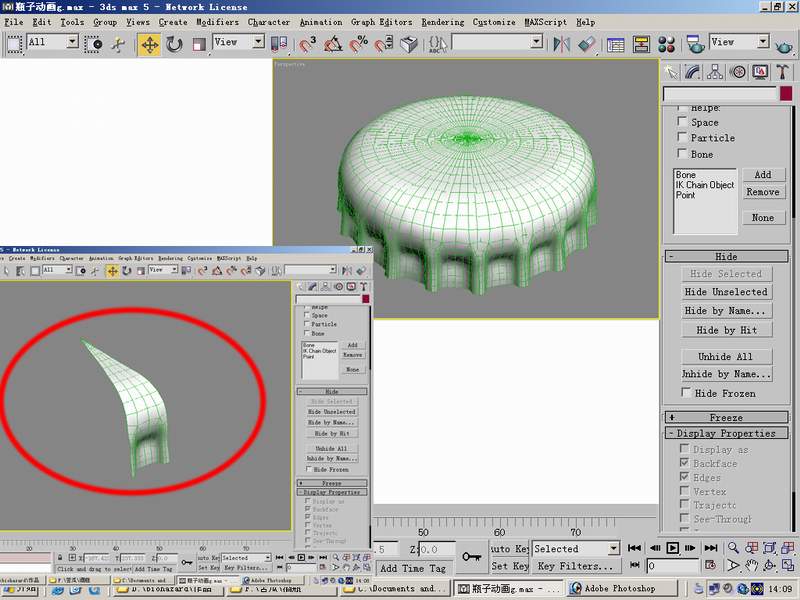This screenshot has height=600, width=800.
Task: Click the Hide Unselected button
Action: click(x=725, y=292)
